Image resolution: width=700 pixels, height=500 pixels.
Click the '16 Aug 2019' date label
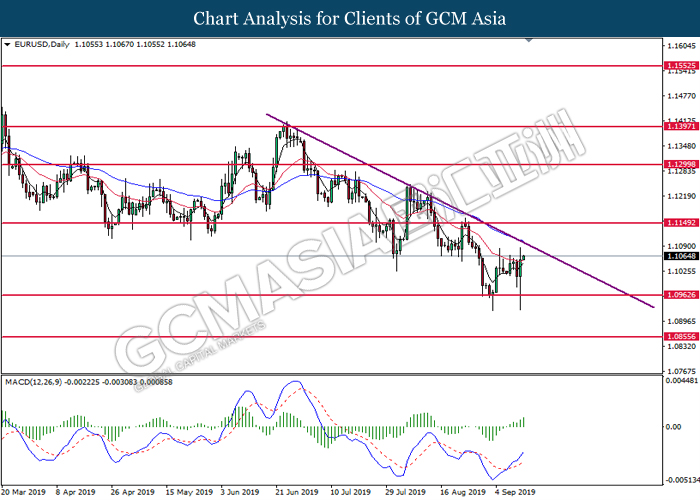(463, 492)
